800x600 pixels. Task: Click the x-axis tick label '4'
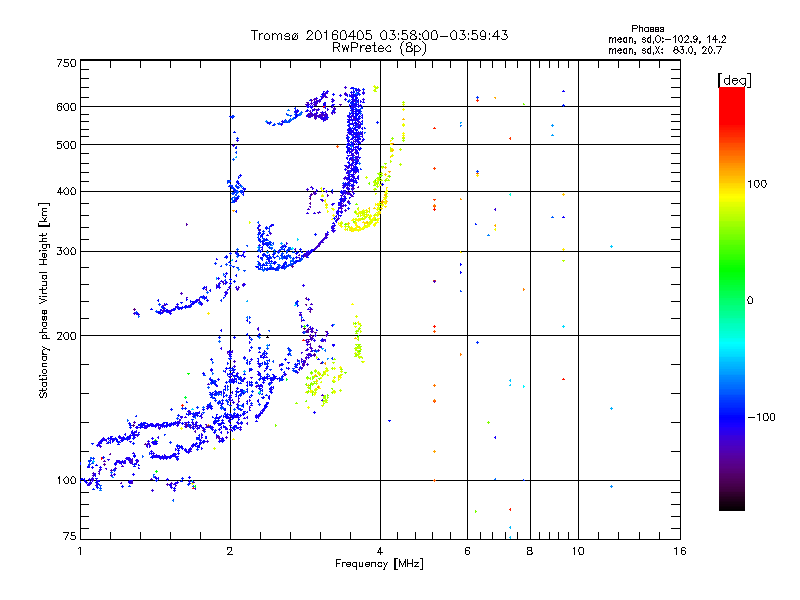click(x=380, y=551)
